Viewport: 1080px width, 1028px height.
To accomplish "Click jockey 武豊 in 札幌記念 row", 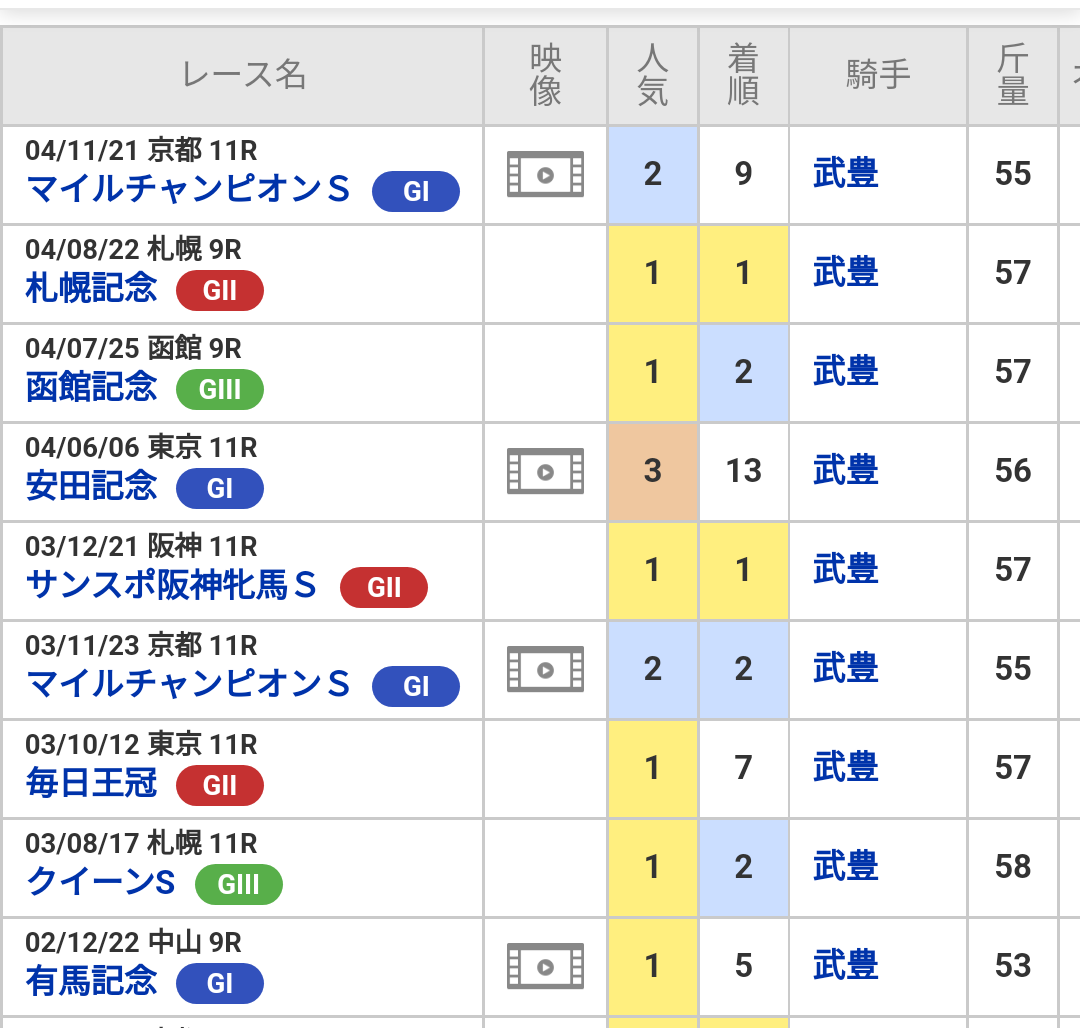I will 845,273.
